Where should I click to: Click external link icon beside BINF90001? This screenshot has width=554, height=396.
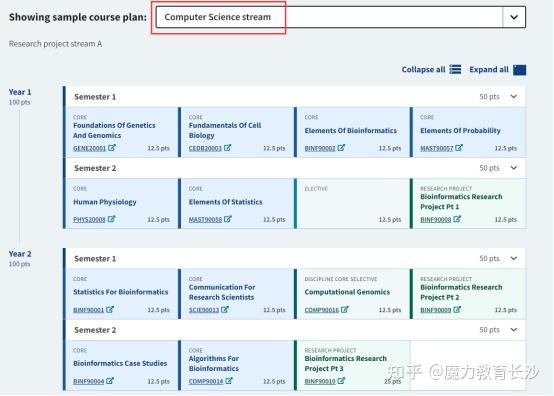pyautogui.click(x=110, y=309)
